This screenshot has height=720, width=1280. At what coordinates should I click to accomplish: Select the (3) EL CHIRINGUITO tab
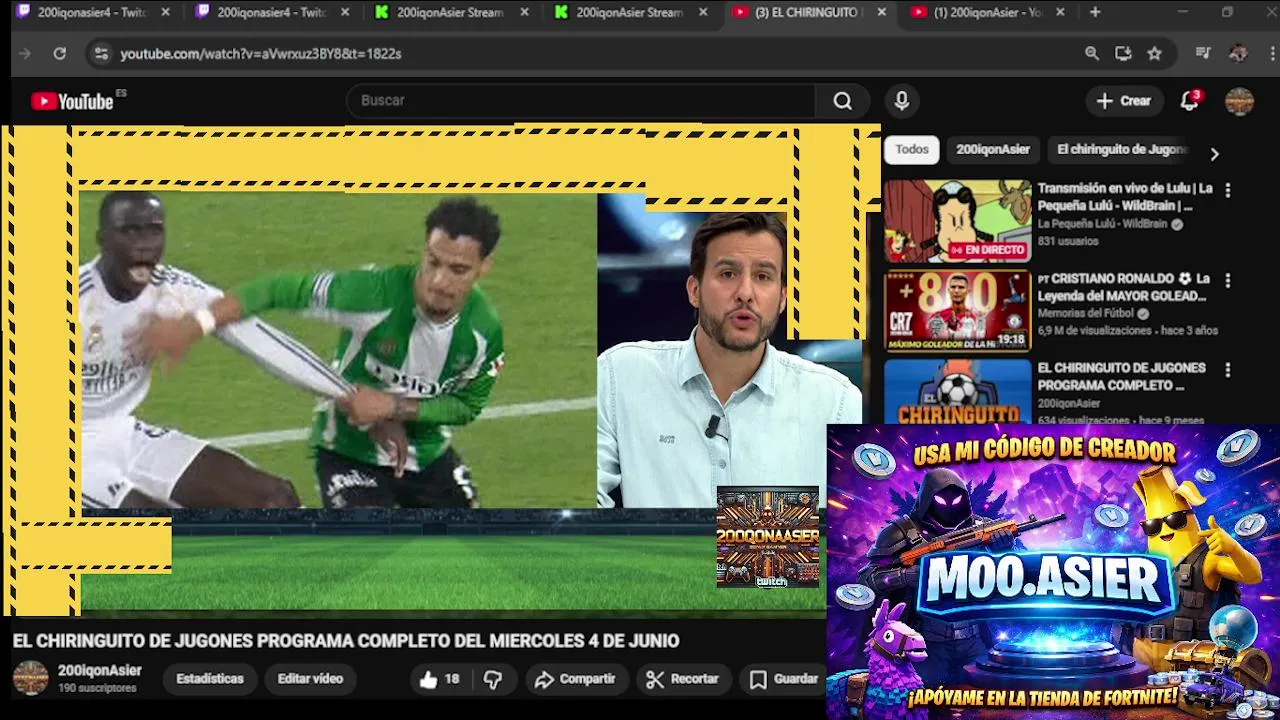tap(808, 12)
